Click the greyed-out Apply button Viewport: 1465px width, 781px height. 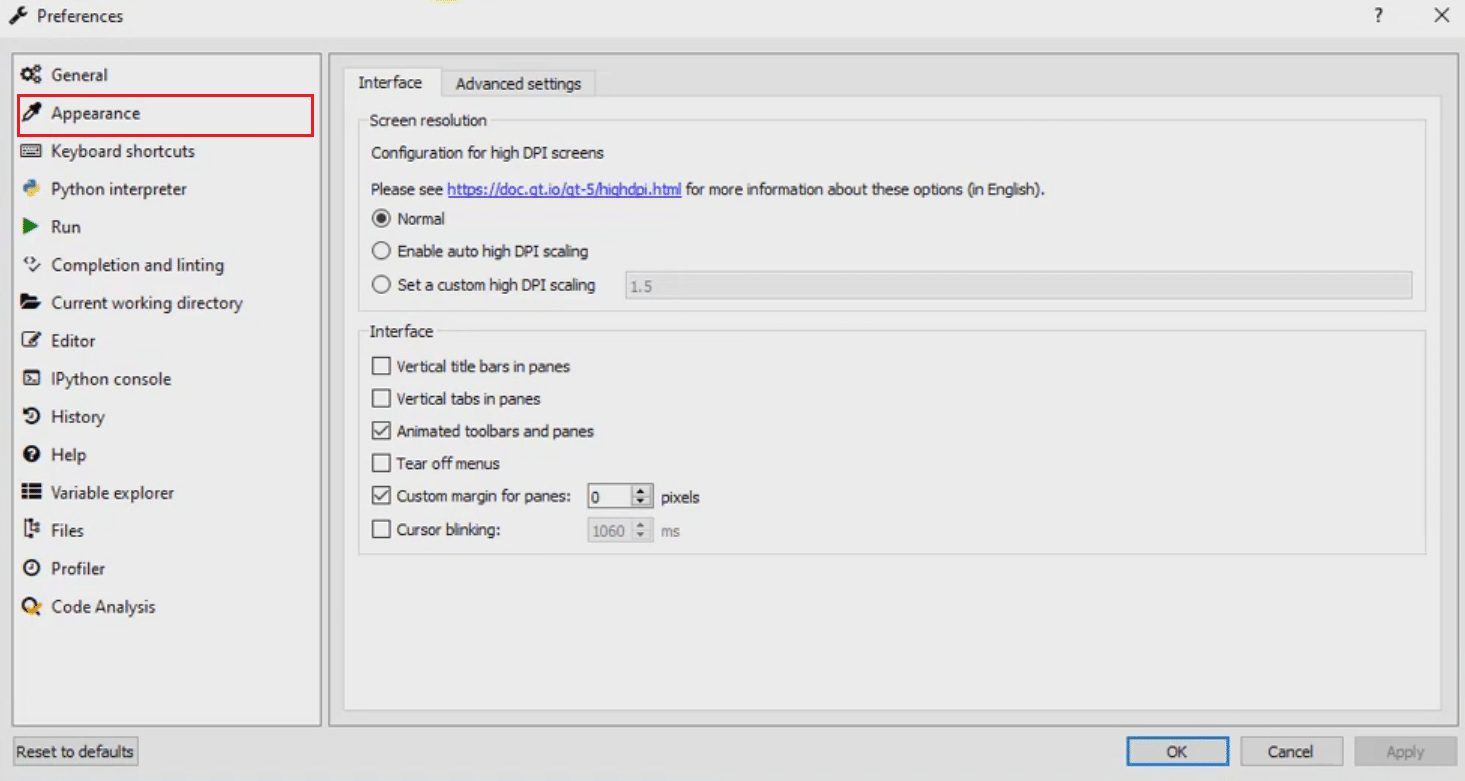point(1405,752)
